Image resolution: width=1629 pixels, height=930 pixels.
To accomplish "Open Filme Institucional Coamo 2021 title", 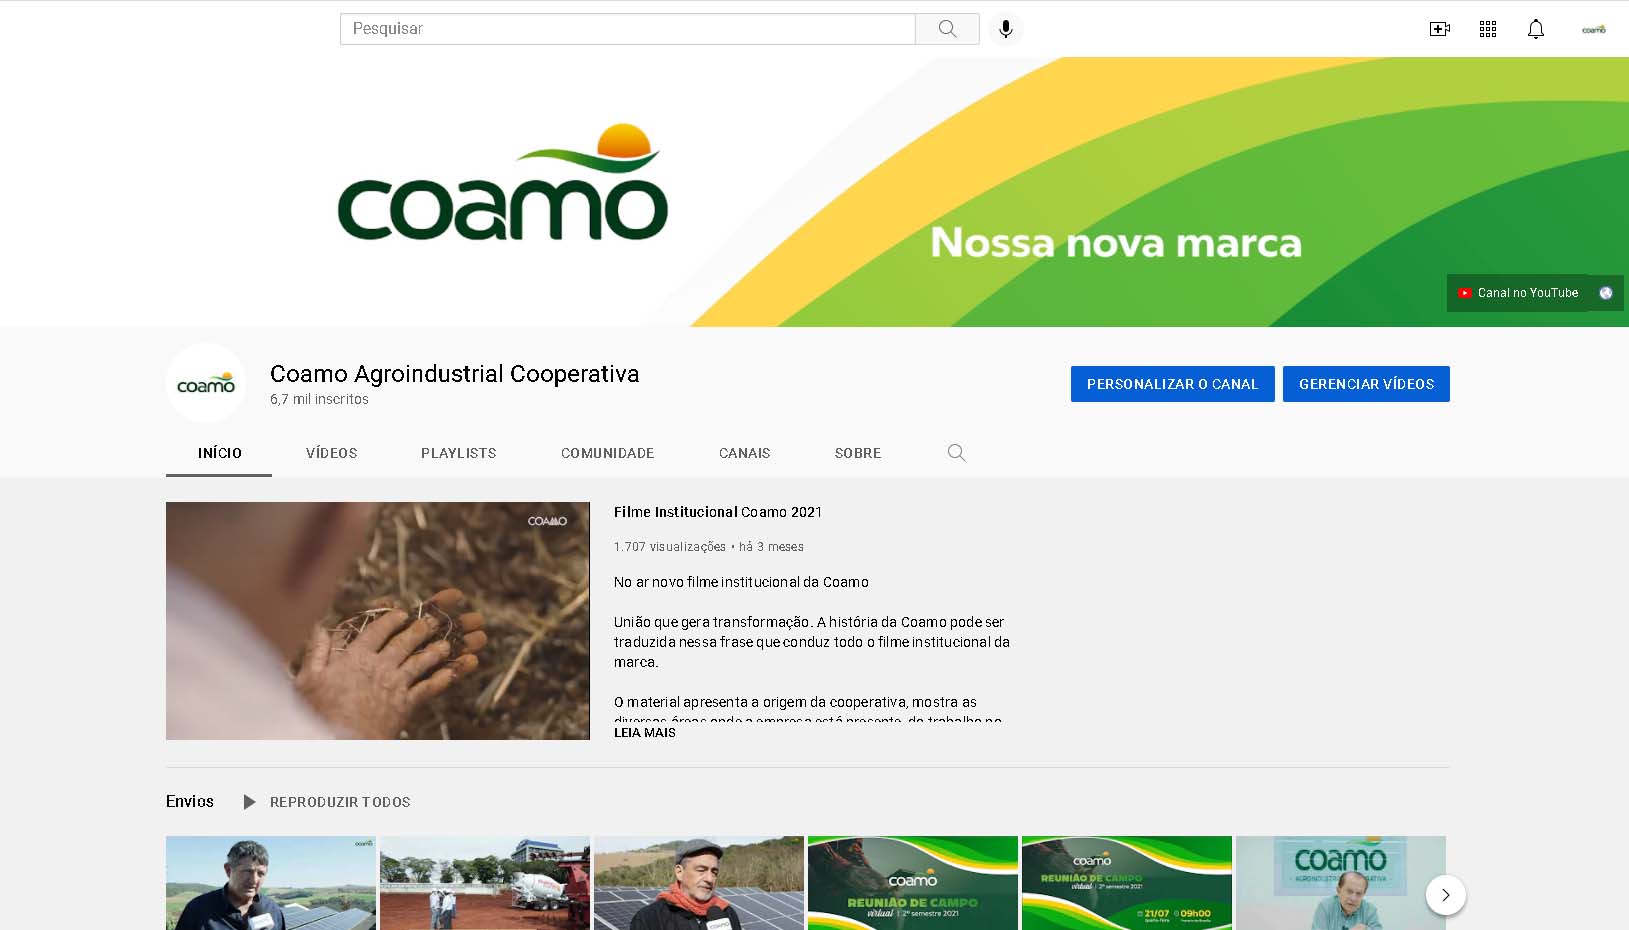I will click(718, 512).
